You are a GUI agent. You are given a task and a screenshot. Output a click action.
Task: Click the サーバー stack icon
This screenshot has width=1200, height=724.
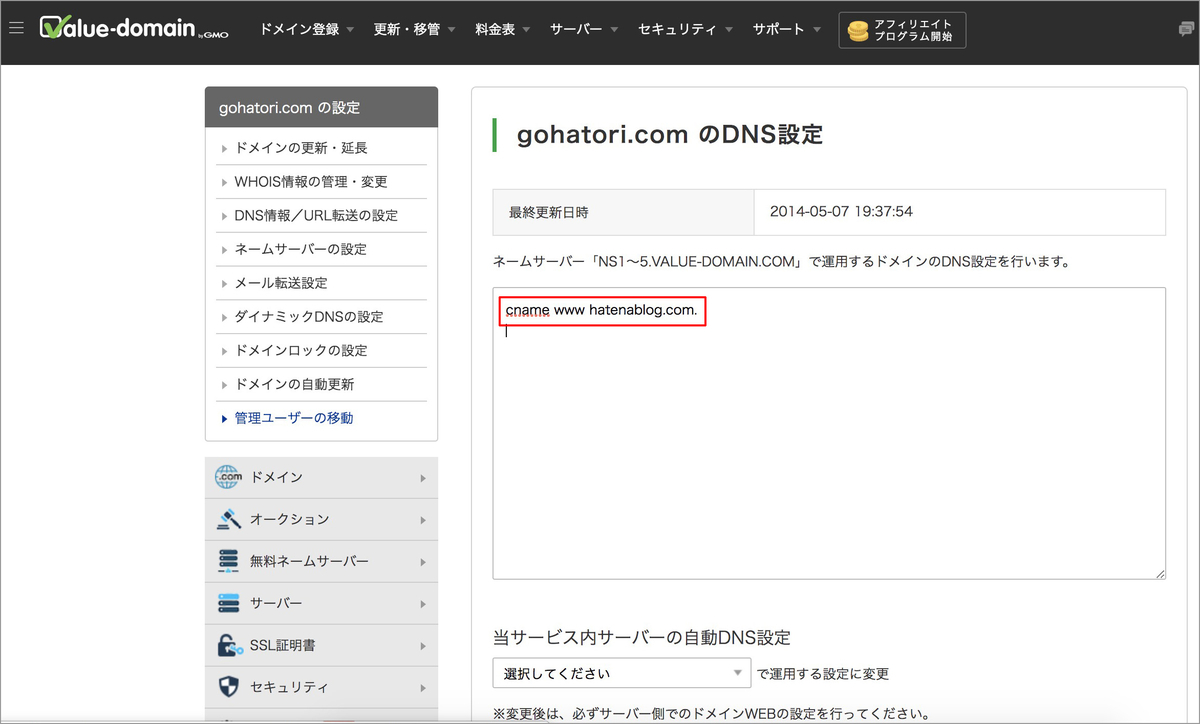[x=228, y=603]
